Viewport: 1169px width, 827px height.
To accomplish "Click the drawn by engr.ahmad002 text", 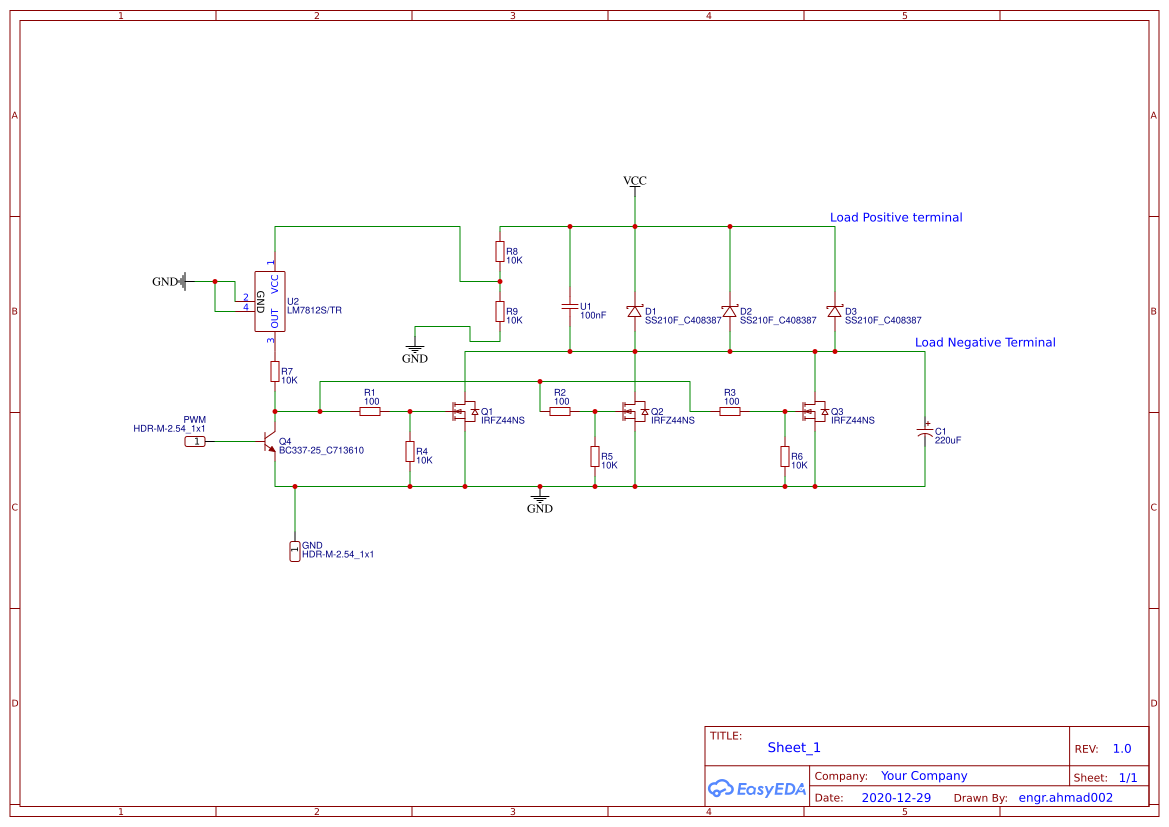I will 1064,797.
